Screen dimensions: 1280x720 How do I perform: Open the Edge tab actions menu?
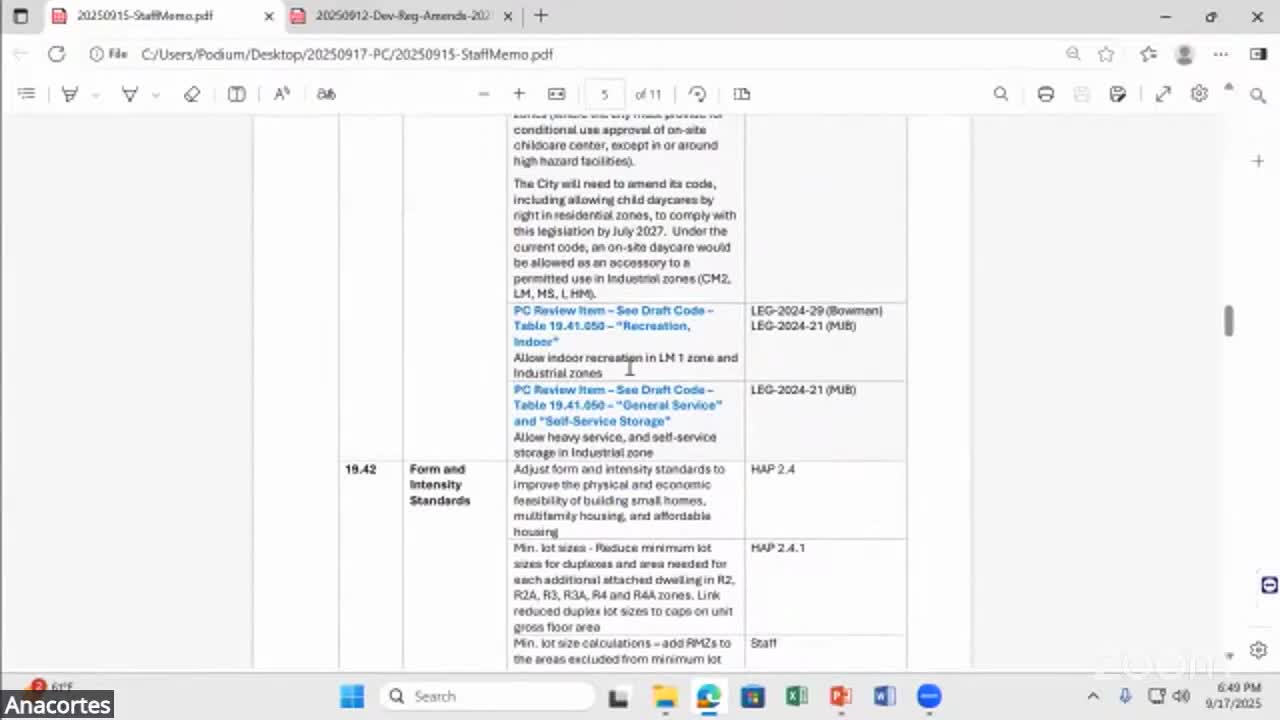click(20, 16)
